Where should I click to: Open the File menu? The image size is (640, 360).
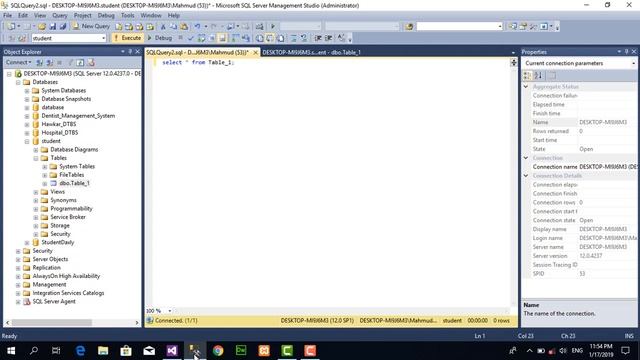coord(8,15)
